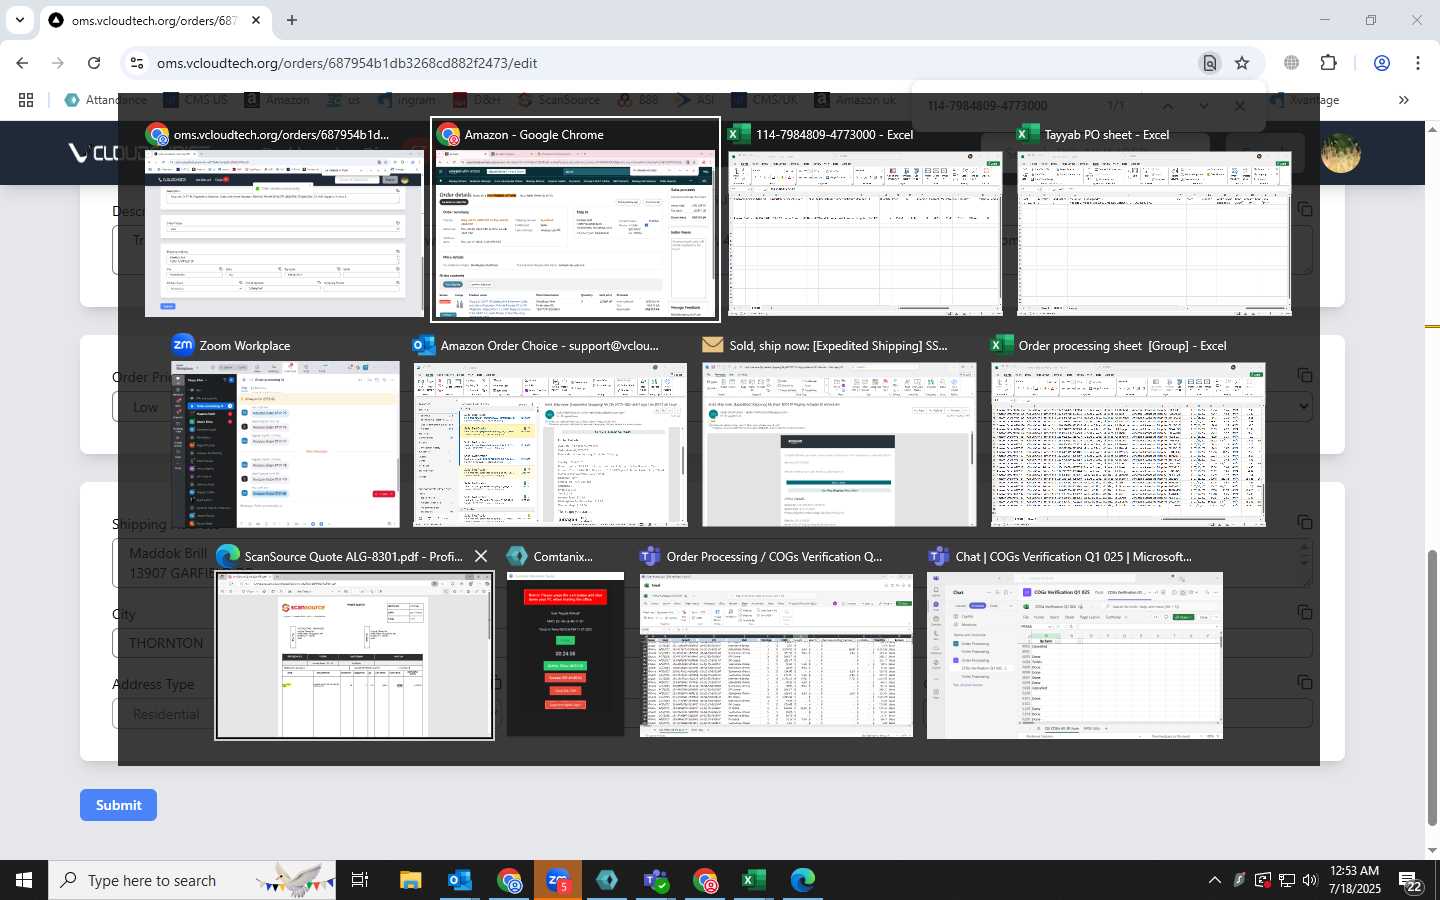Open a new Chrome tab
The image size is (1440, 900).
292,20
